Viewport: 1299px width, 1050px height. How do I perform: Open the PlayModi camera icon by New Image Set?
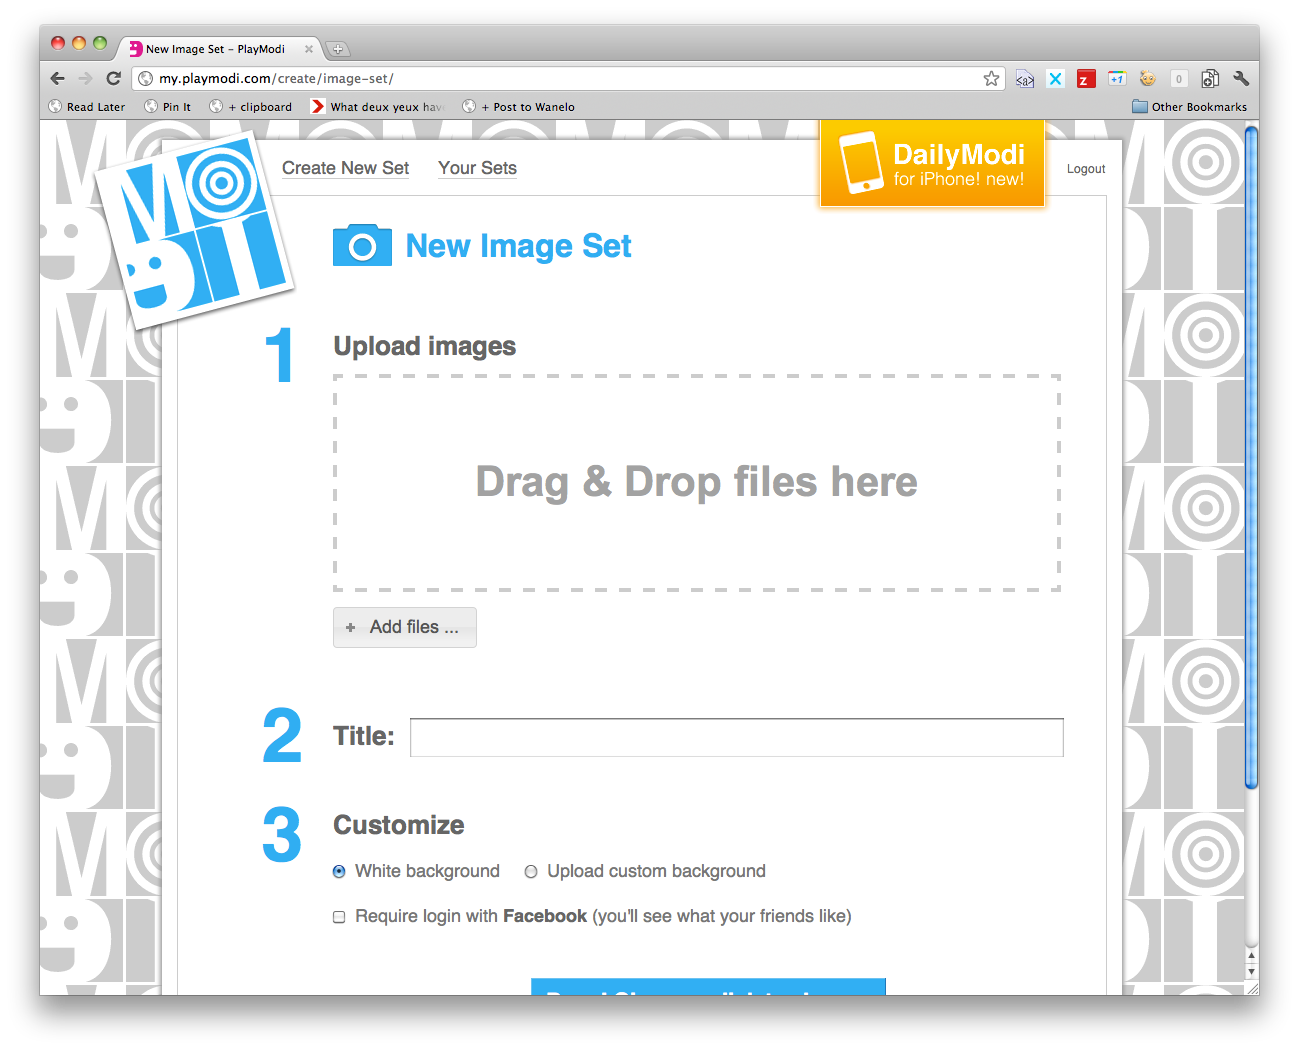coord(362,245)
